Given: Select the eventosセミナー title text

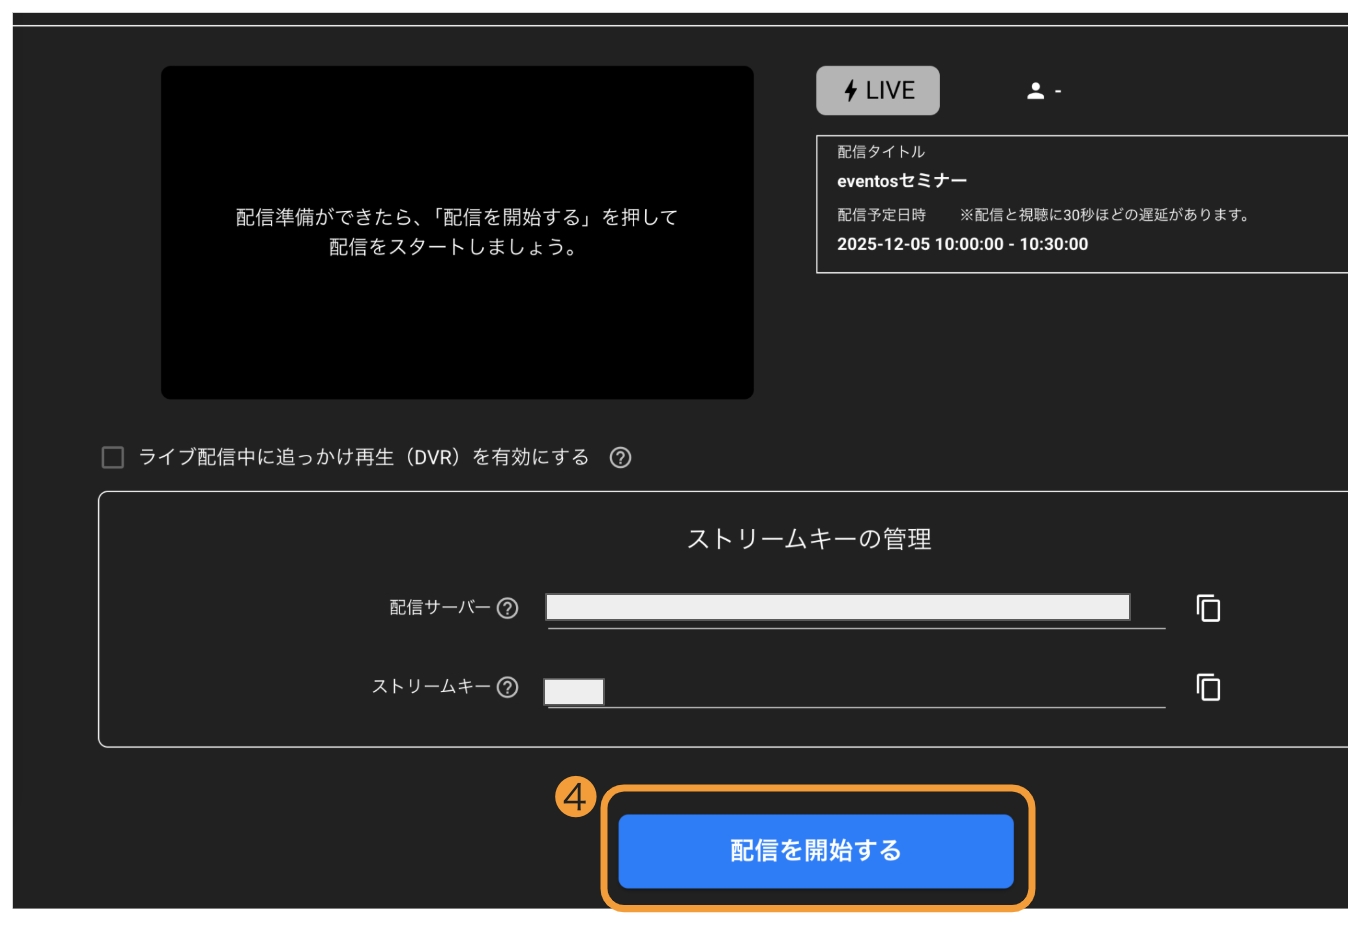Looking at the screenshot, I should [902, 181].
